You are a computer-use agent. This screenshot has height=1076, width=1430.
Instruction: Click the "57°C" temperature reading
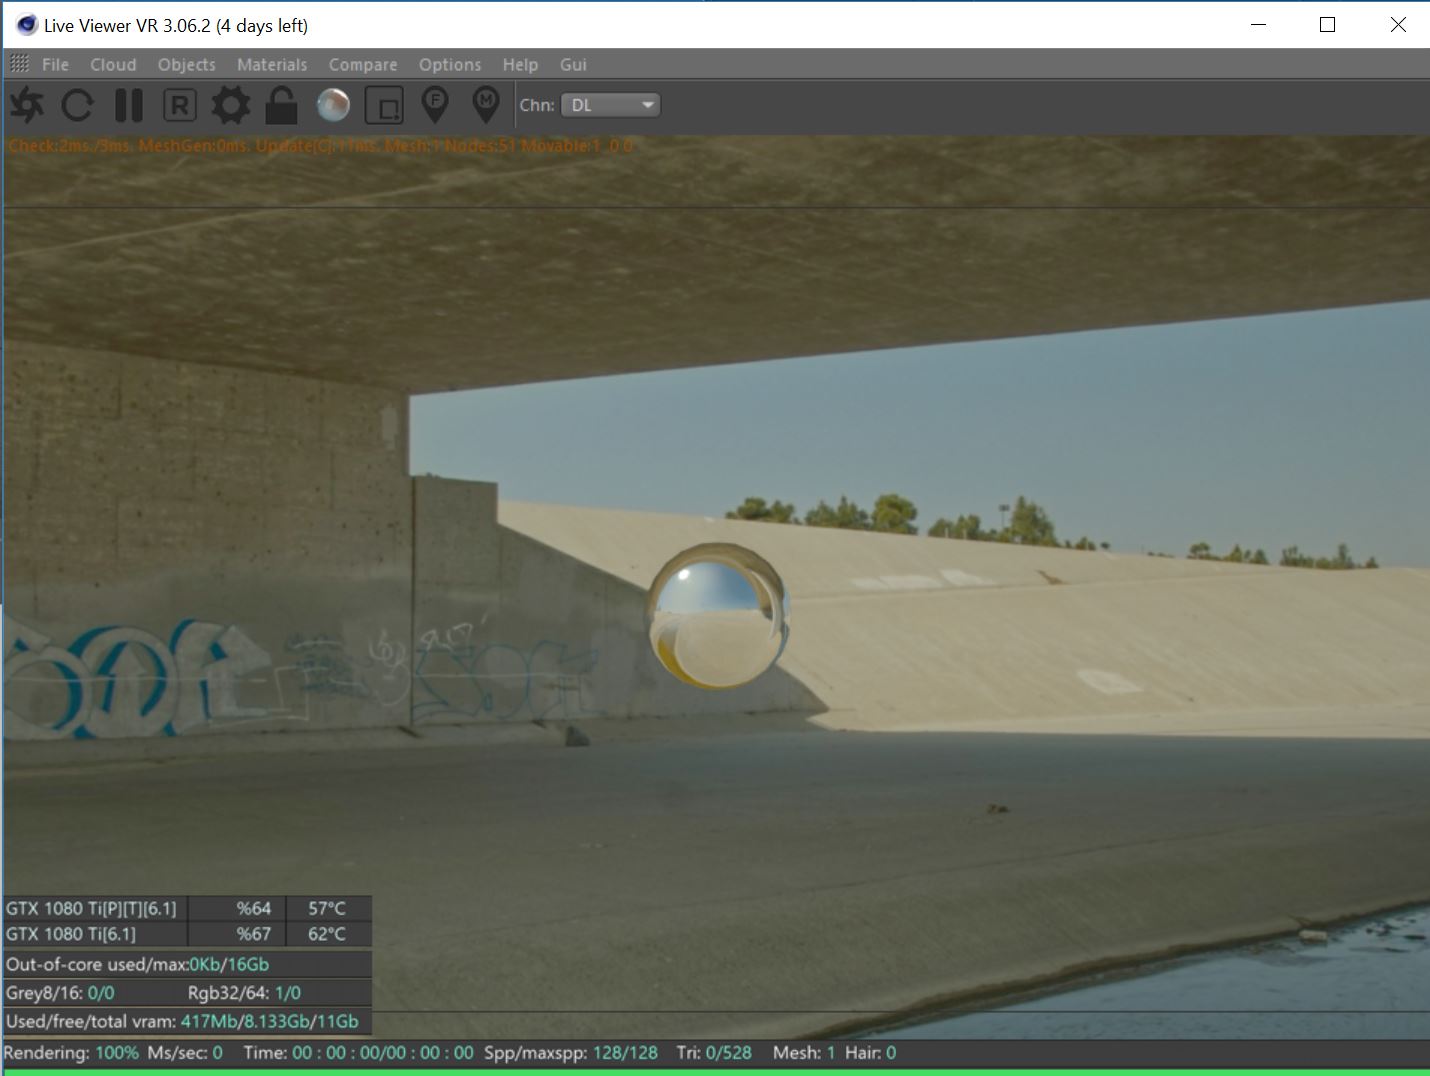click(x=328, y=908)
